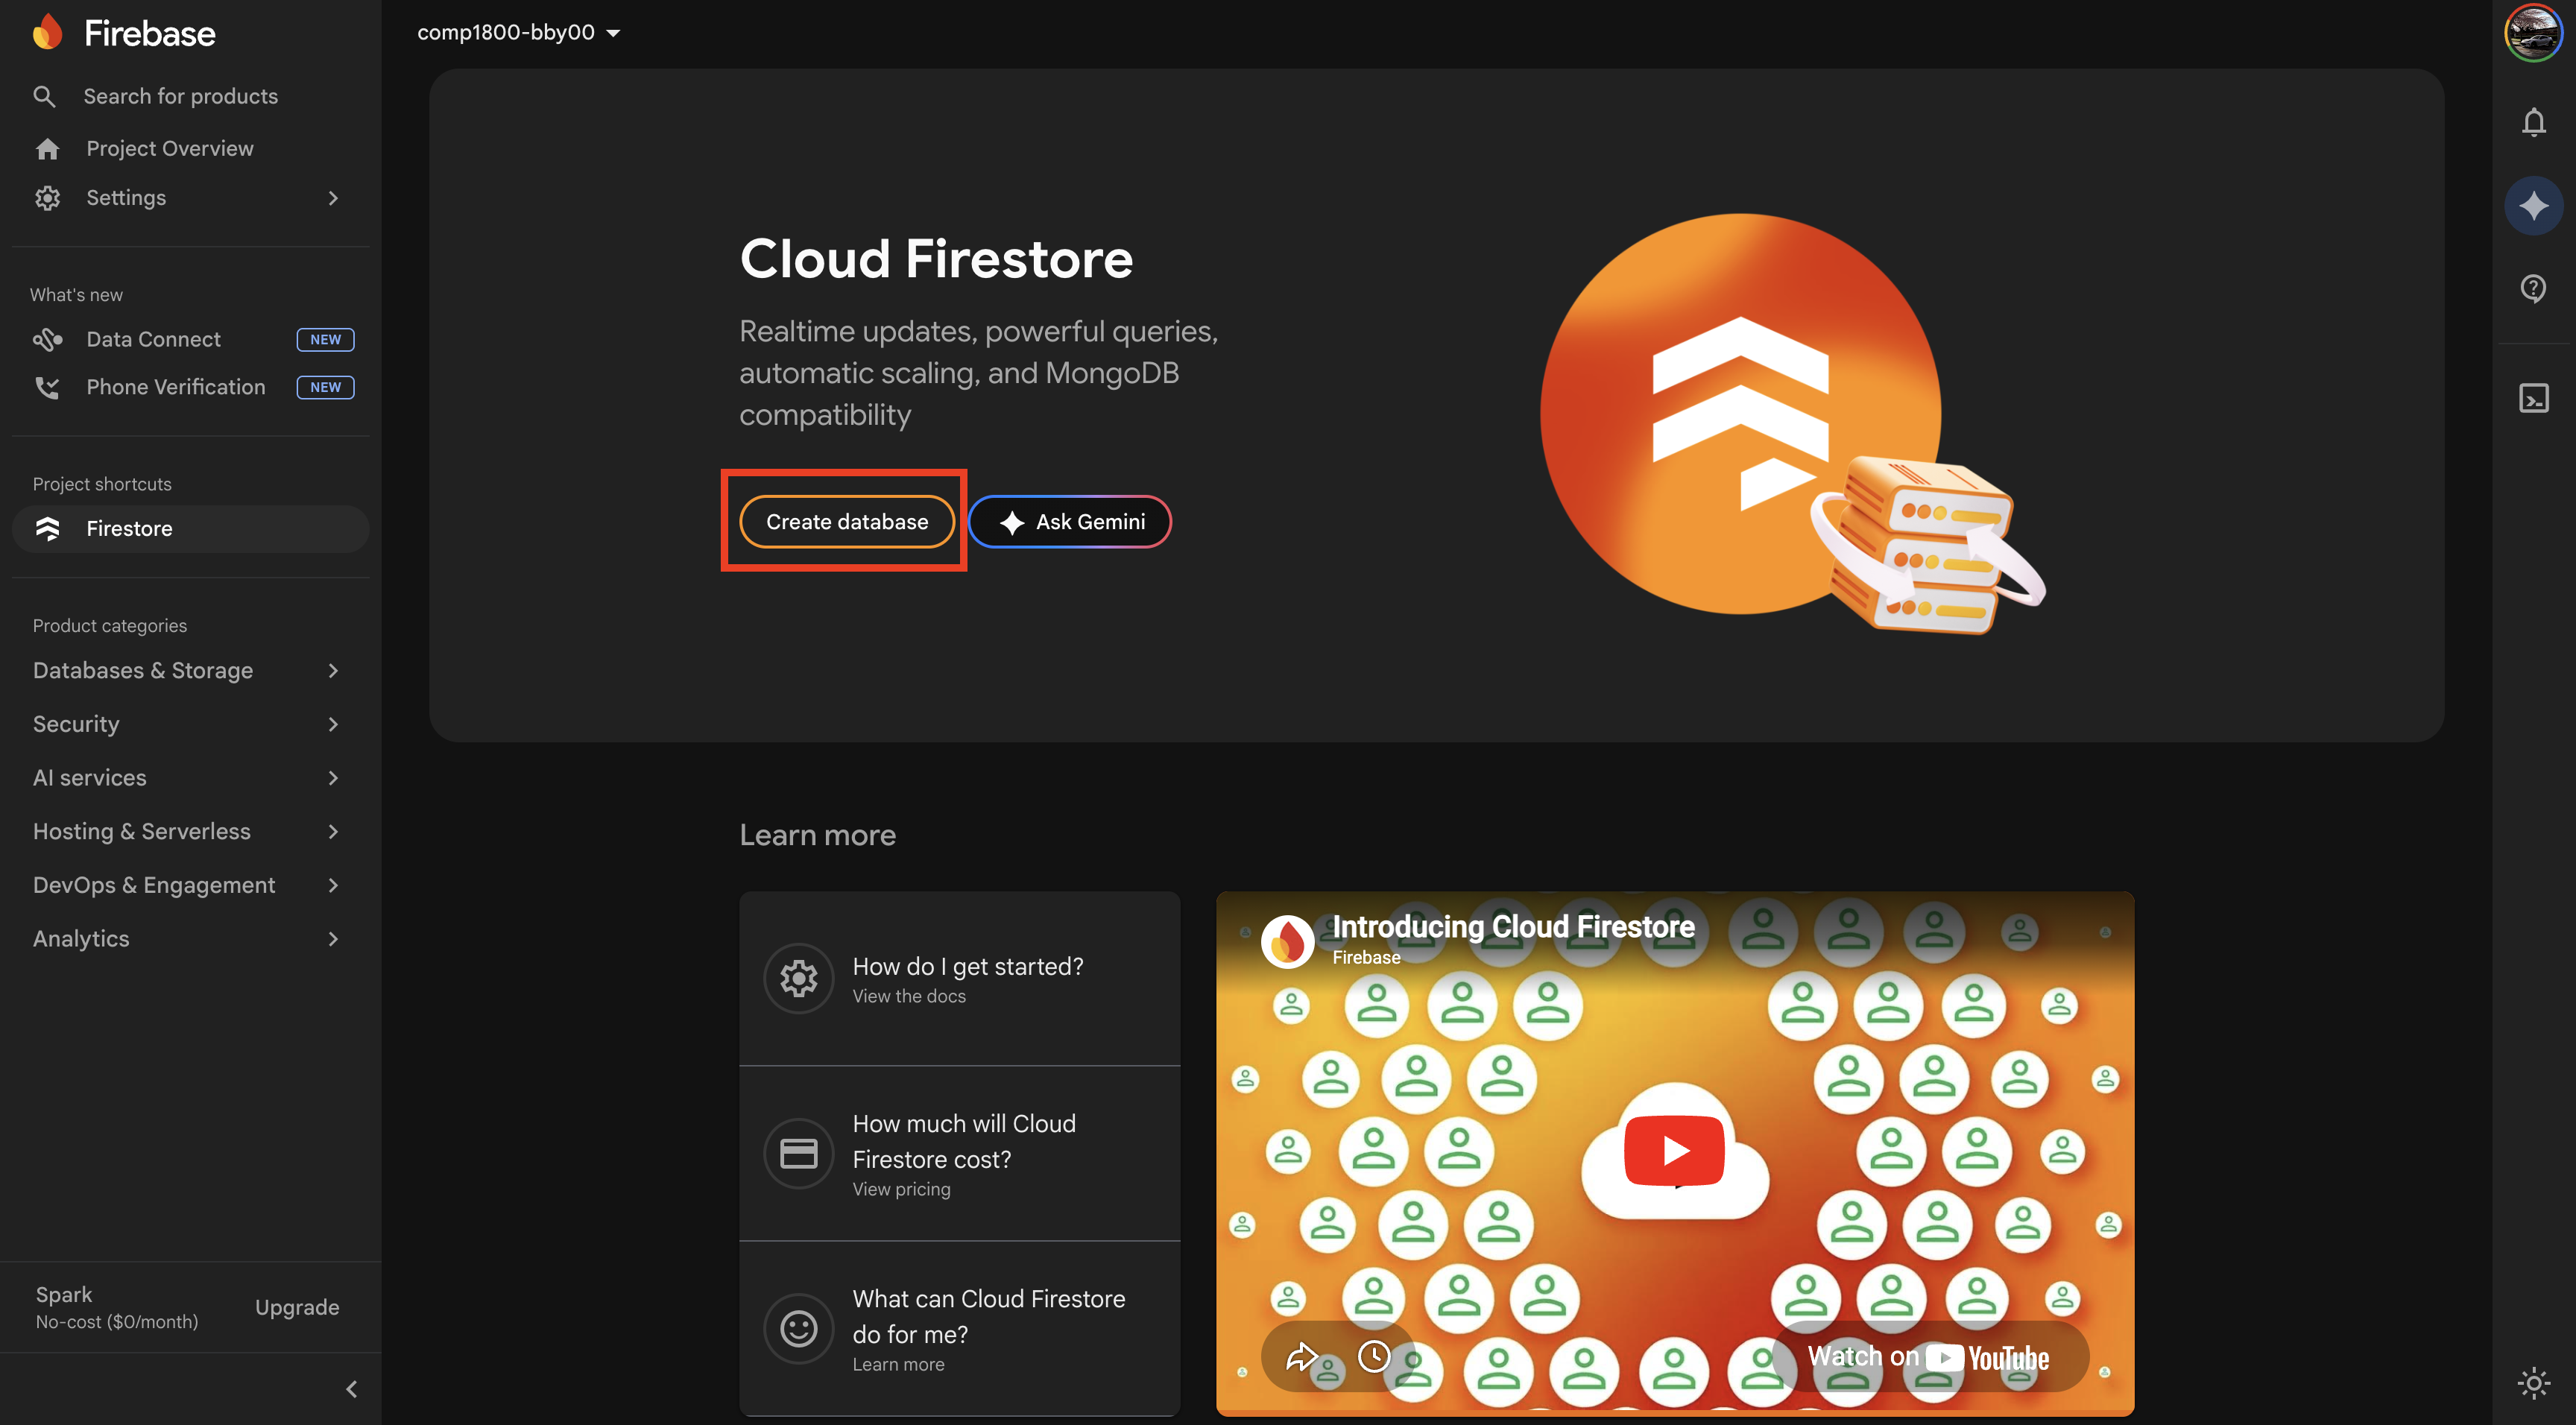Viewport: 2576px width, 1425px height.
Task: Open the terminal panel icon on right
Action: 2533,397
